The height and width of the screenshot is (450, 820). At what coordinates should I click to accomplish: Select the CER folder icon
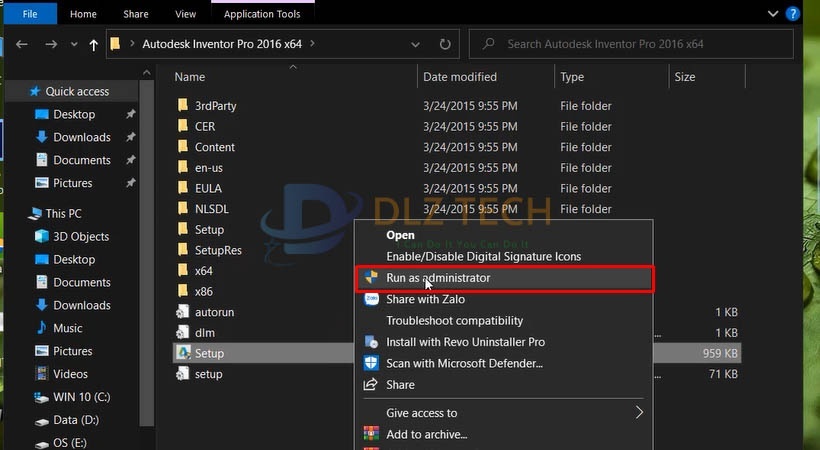point(183,126)
